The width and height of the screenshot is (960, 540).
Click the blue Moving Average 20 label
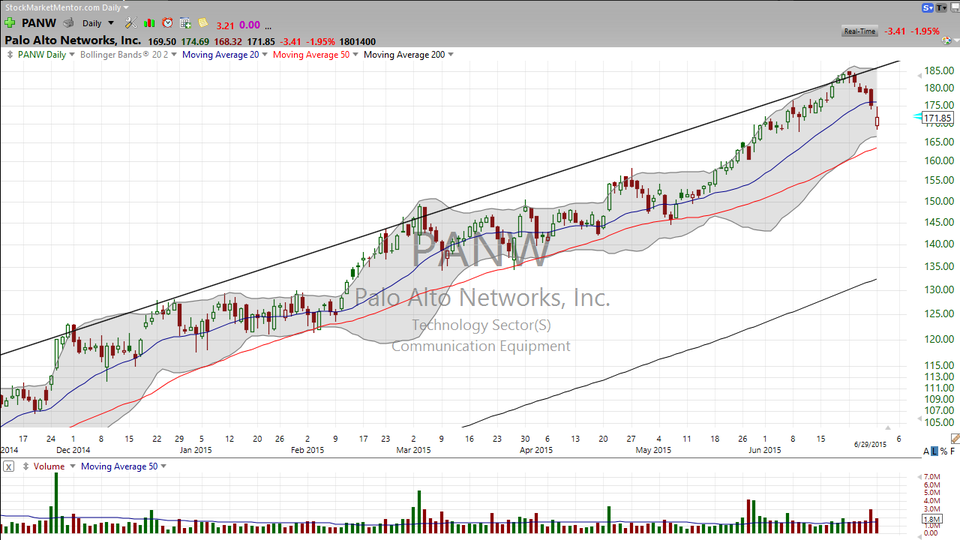pos(220,54)
